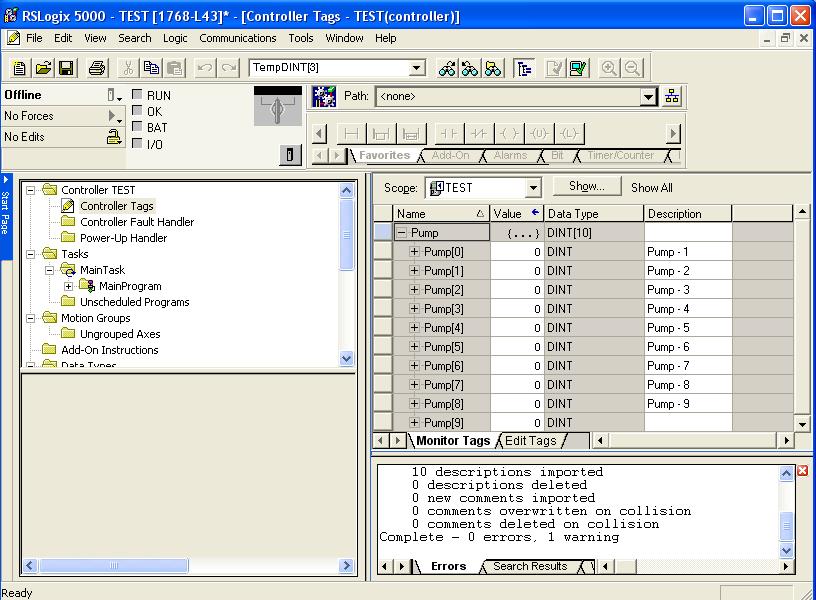Expand the Pump[5] tag row

[x=414, y=347]
